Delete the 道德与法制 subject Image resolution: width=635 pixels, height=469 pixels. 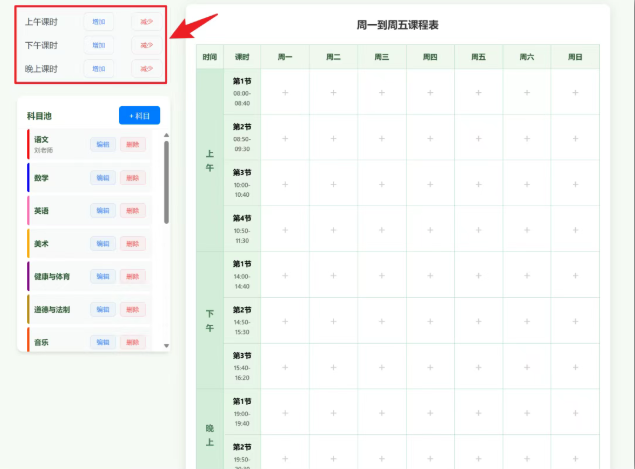132,310
